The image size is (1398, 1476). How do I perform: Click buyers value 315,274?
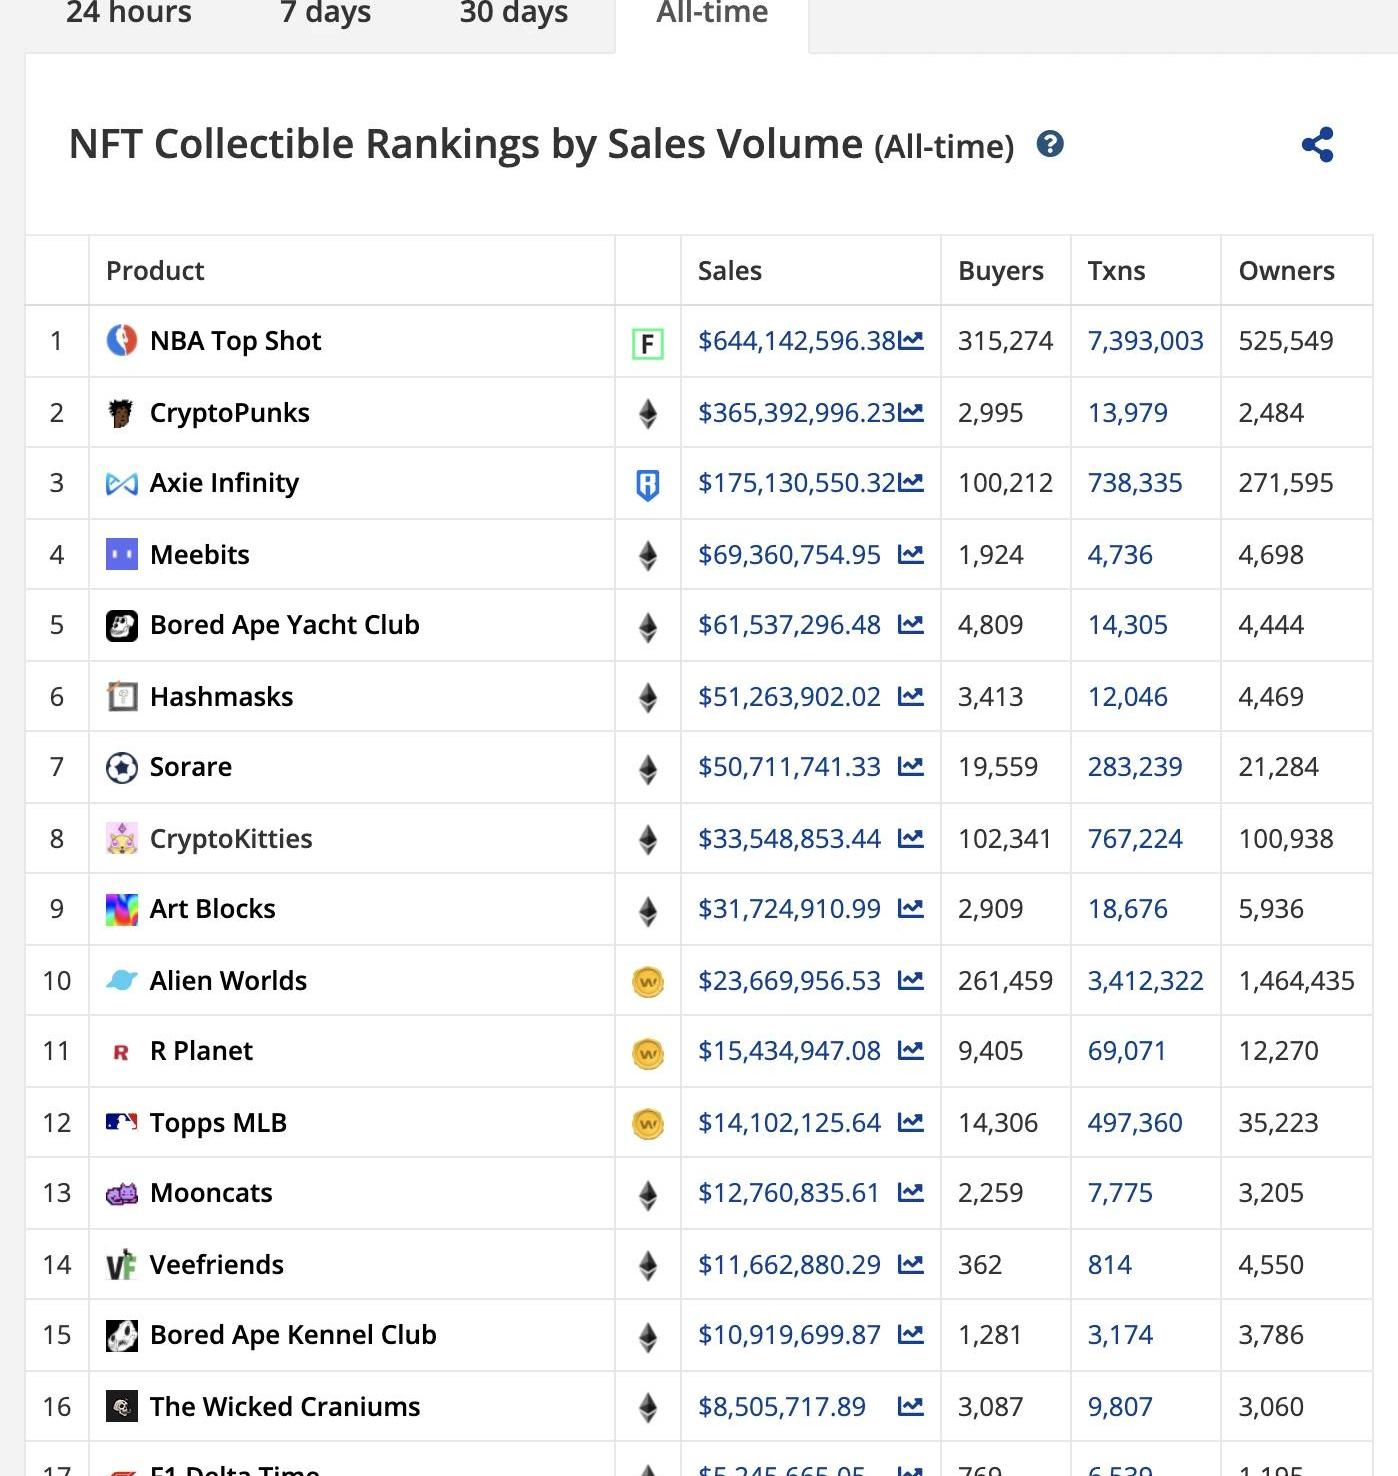[x=1005, y=341]
